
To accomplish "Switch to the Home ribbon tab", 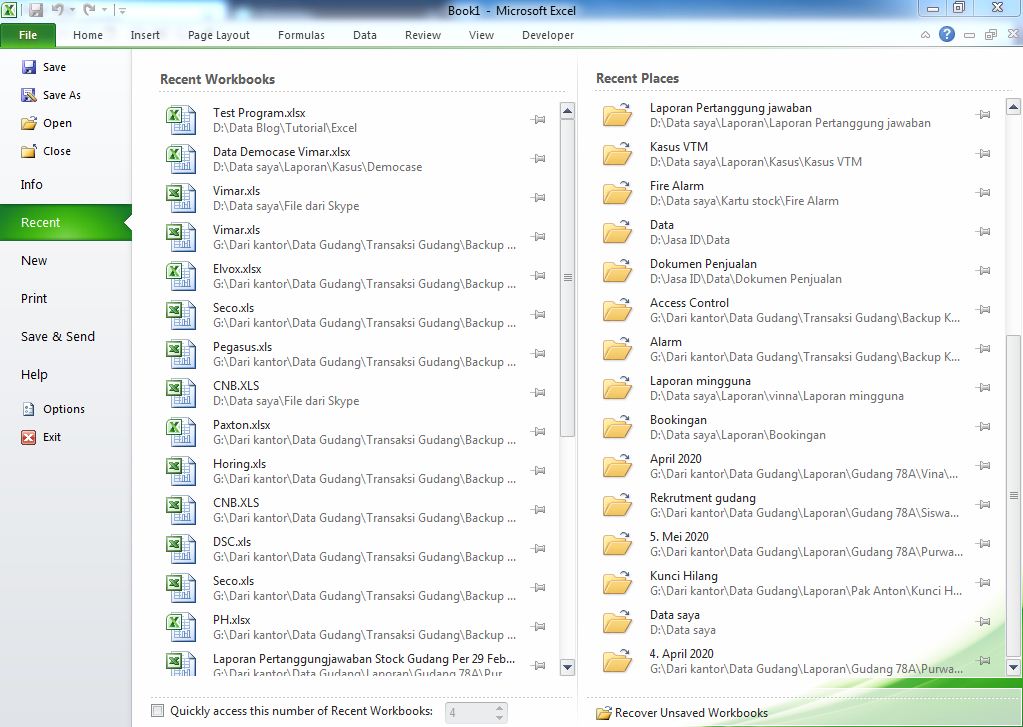I will click(87, 35).
